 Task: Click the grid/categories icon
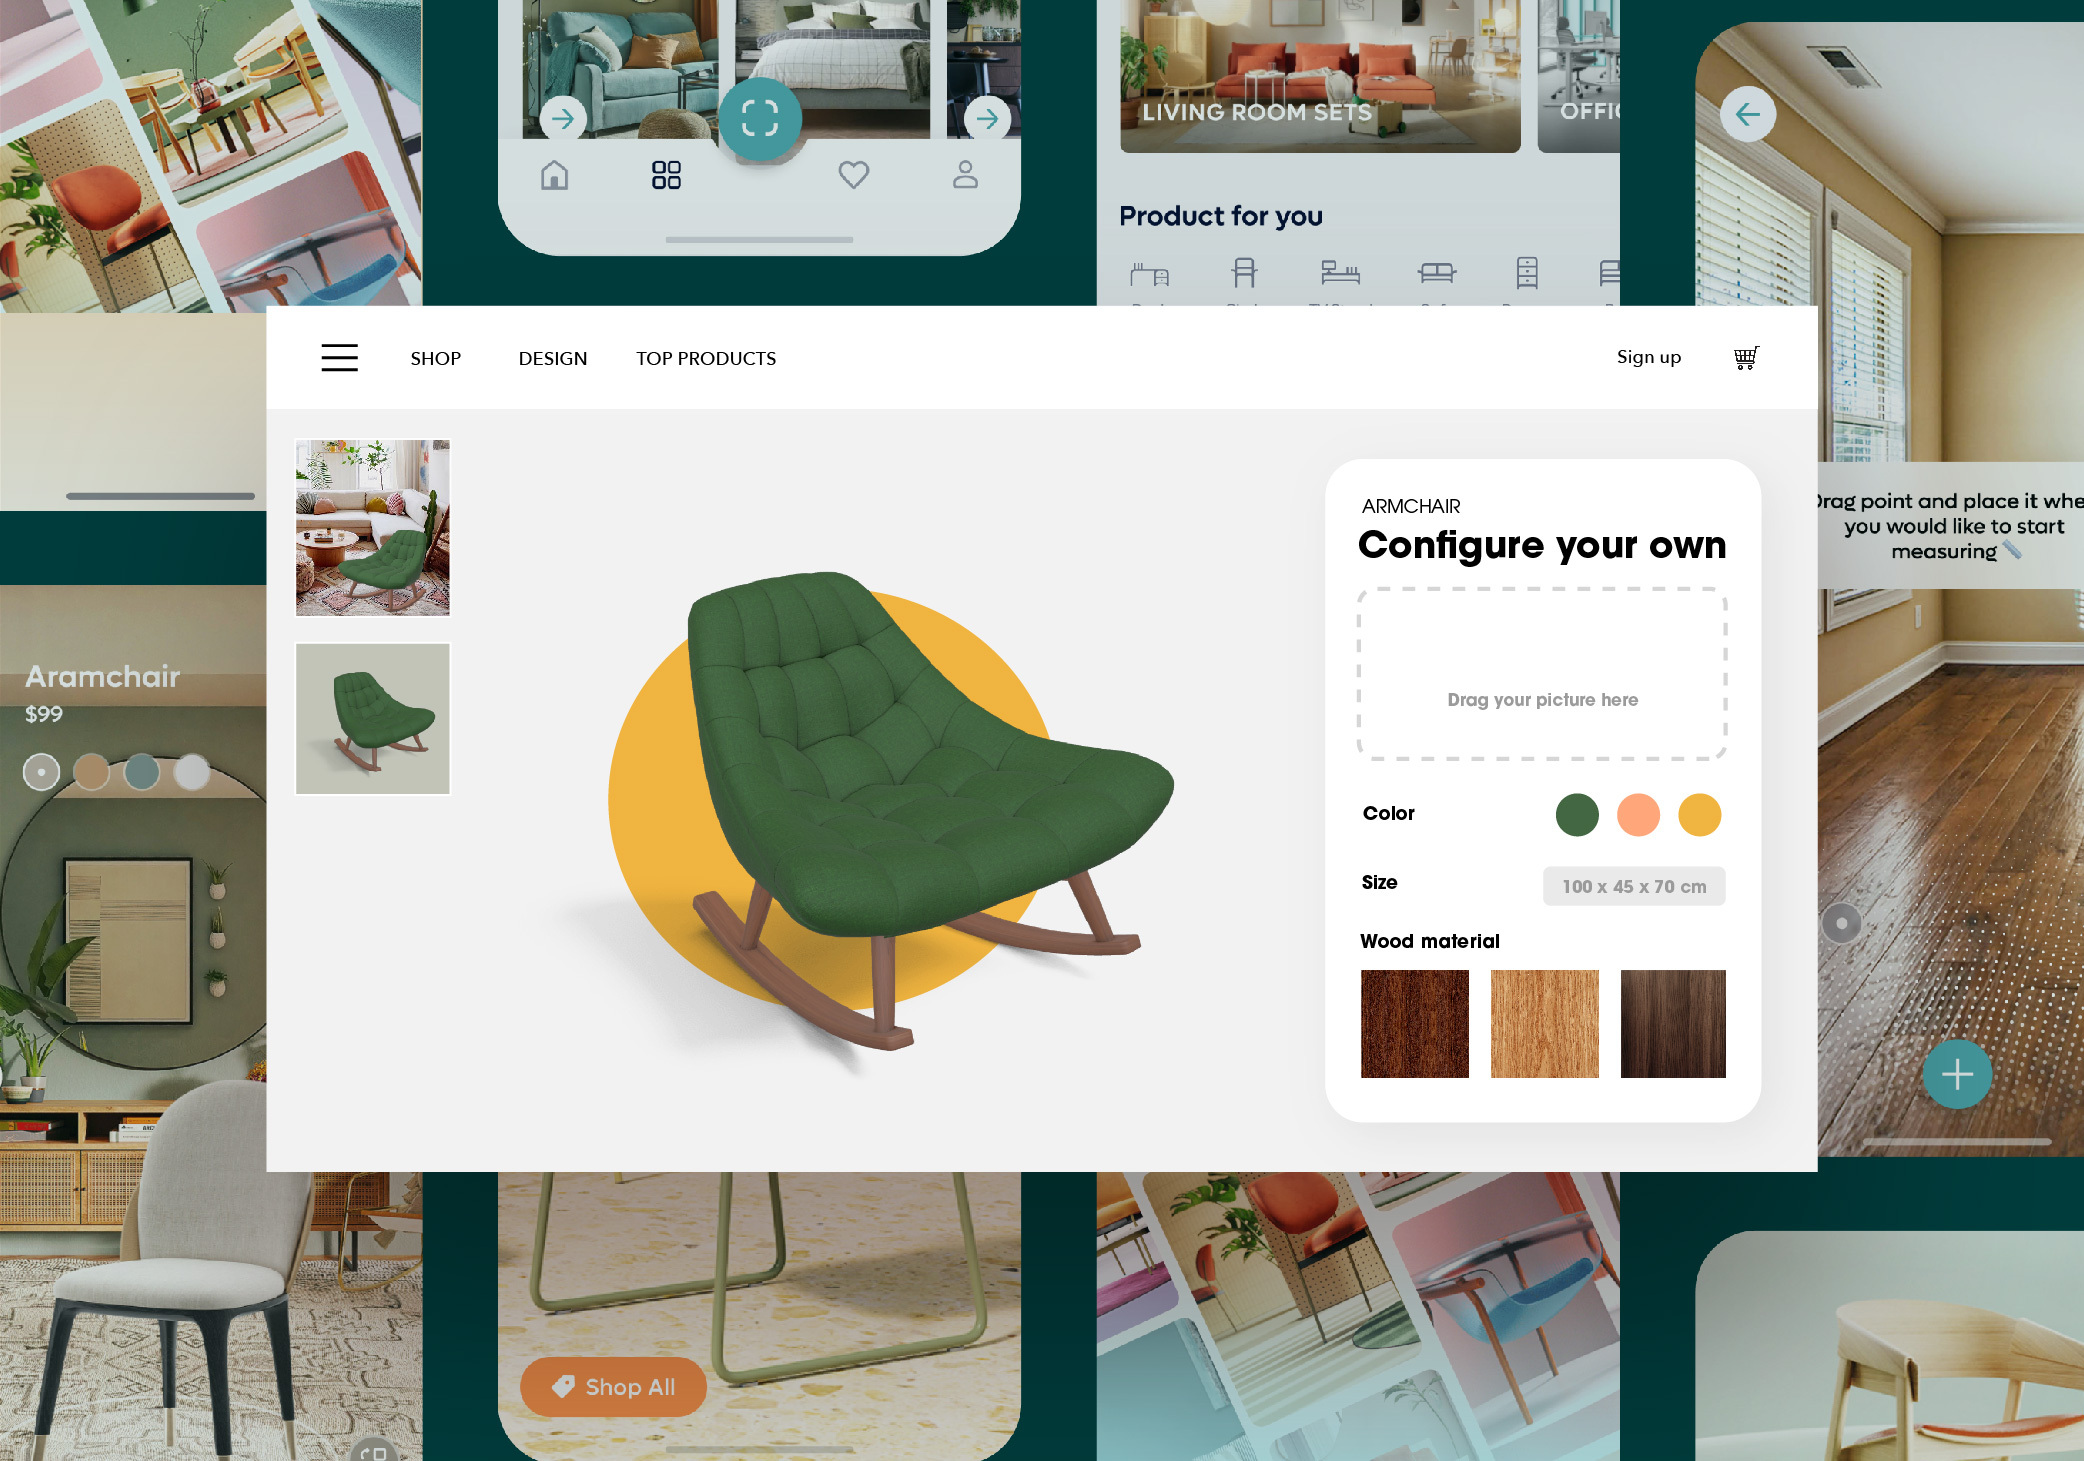(664, 174)
